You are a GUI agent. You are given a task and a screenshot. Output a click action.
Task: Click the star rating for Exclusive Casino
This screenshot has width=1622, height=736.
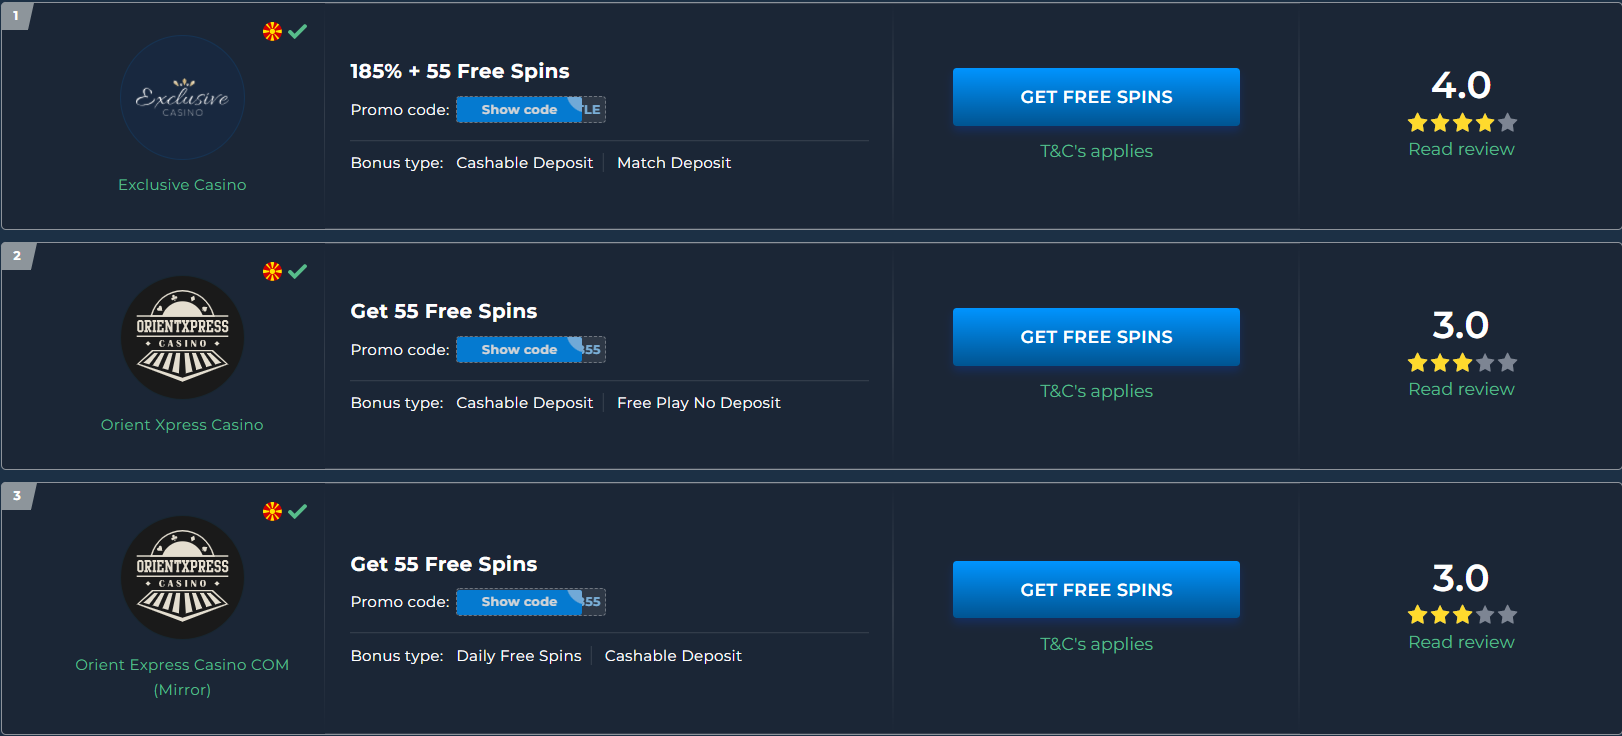click(x=1462, y=123)
